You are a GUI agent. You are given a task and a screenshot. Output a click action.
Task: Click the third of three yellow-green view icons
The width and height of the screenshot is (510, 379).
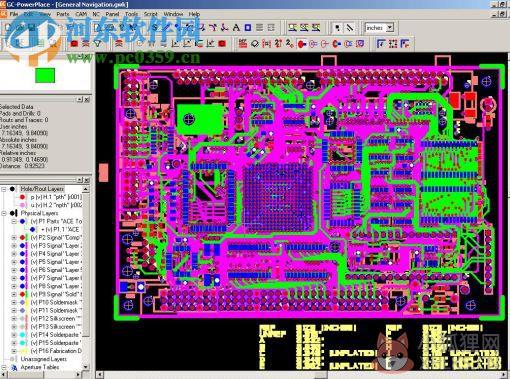(x=316, y=27)
